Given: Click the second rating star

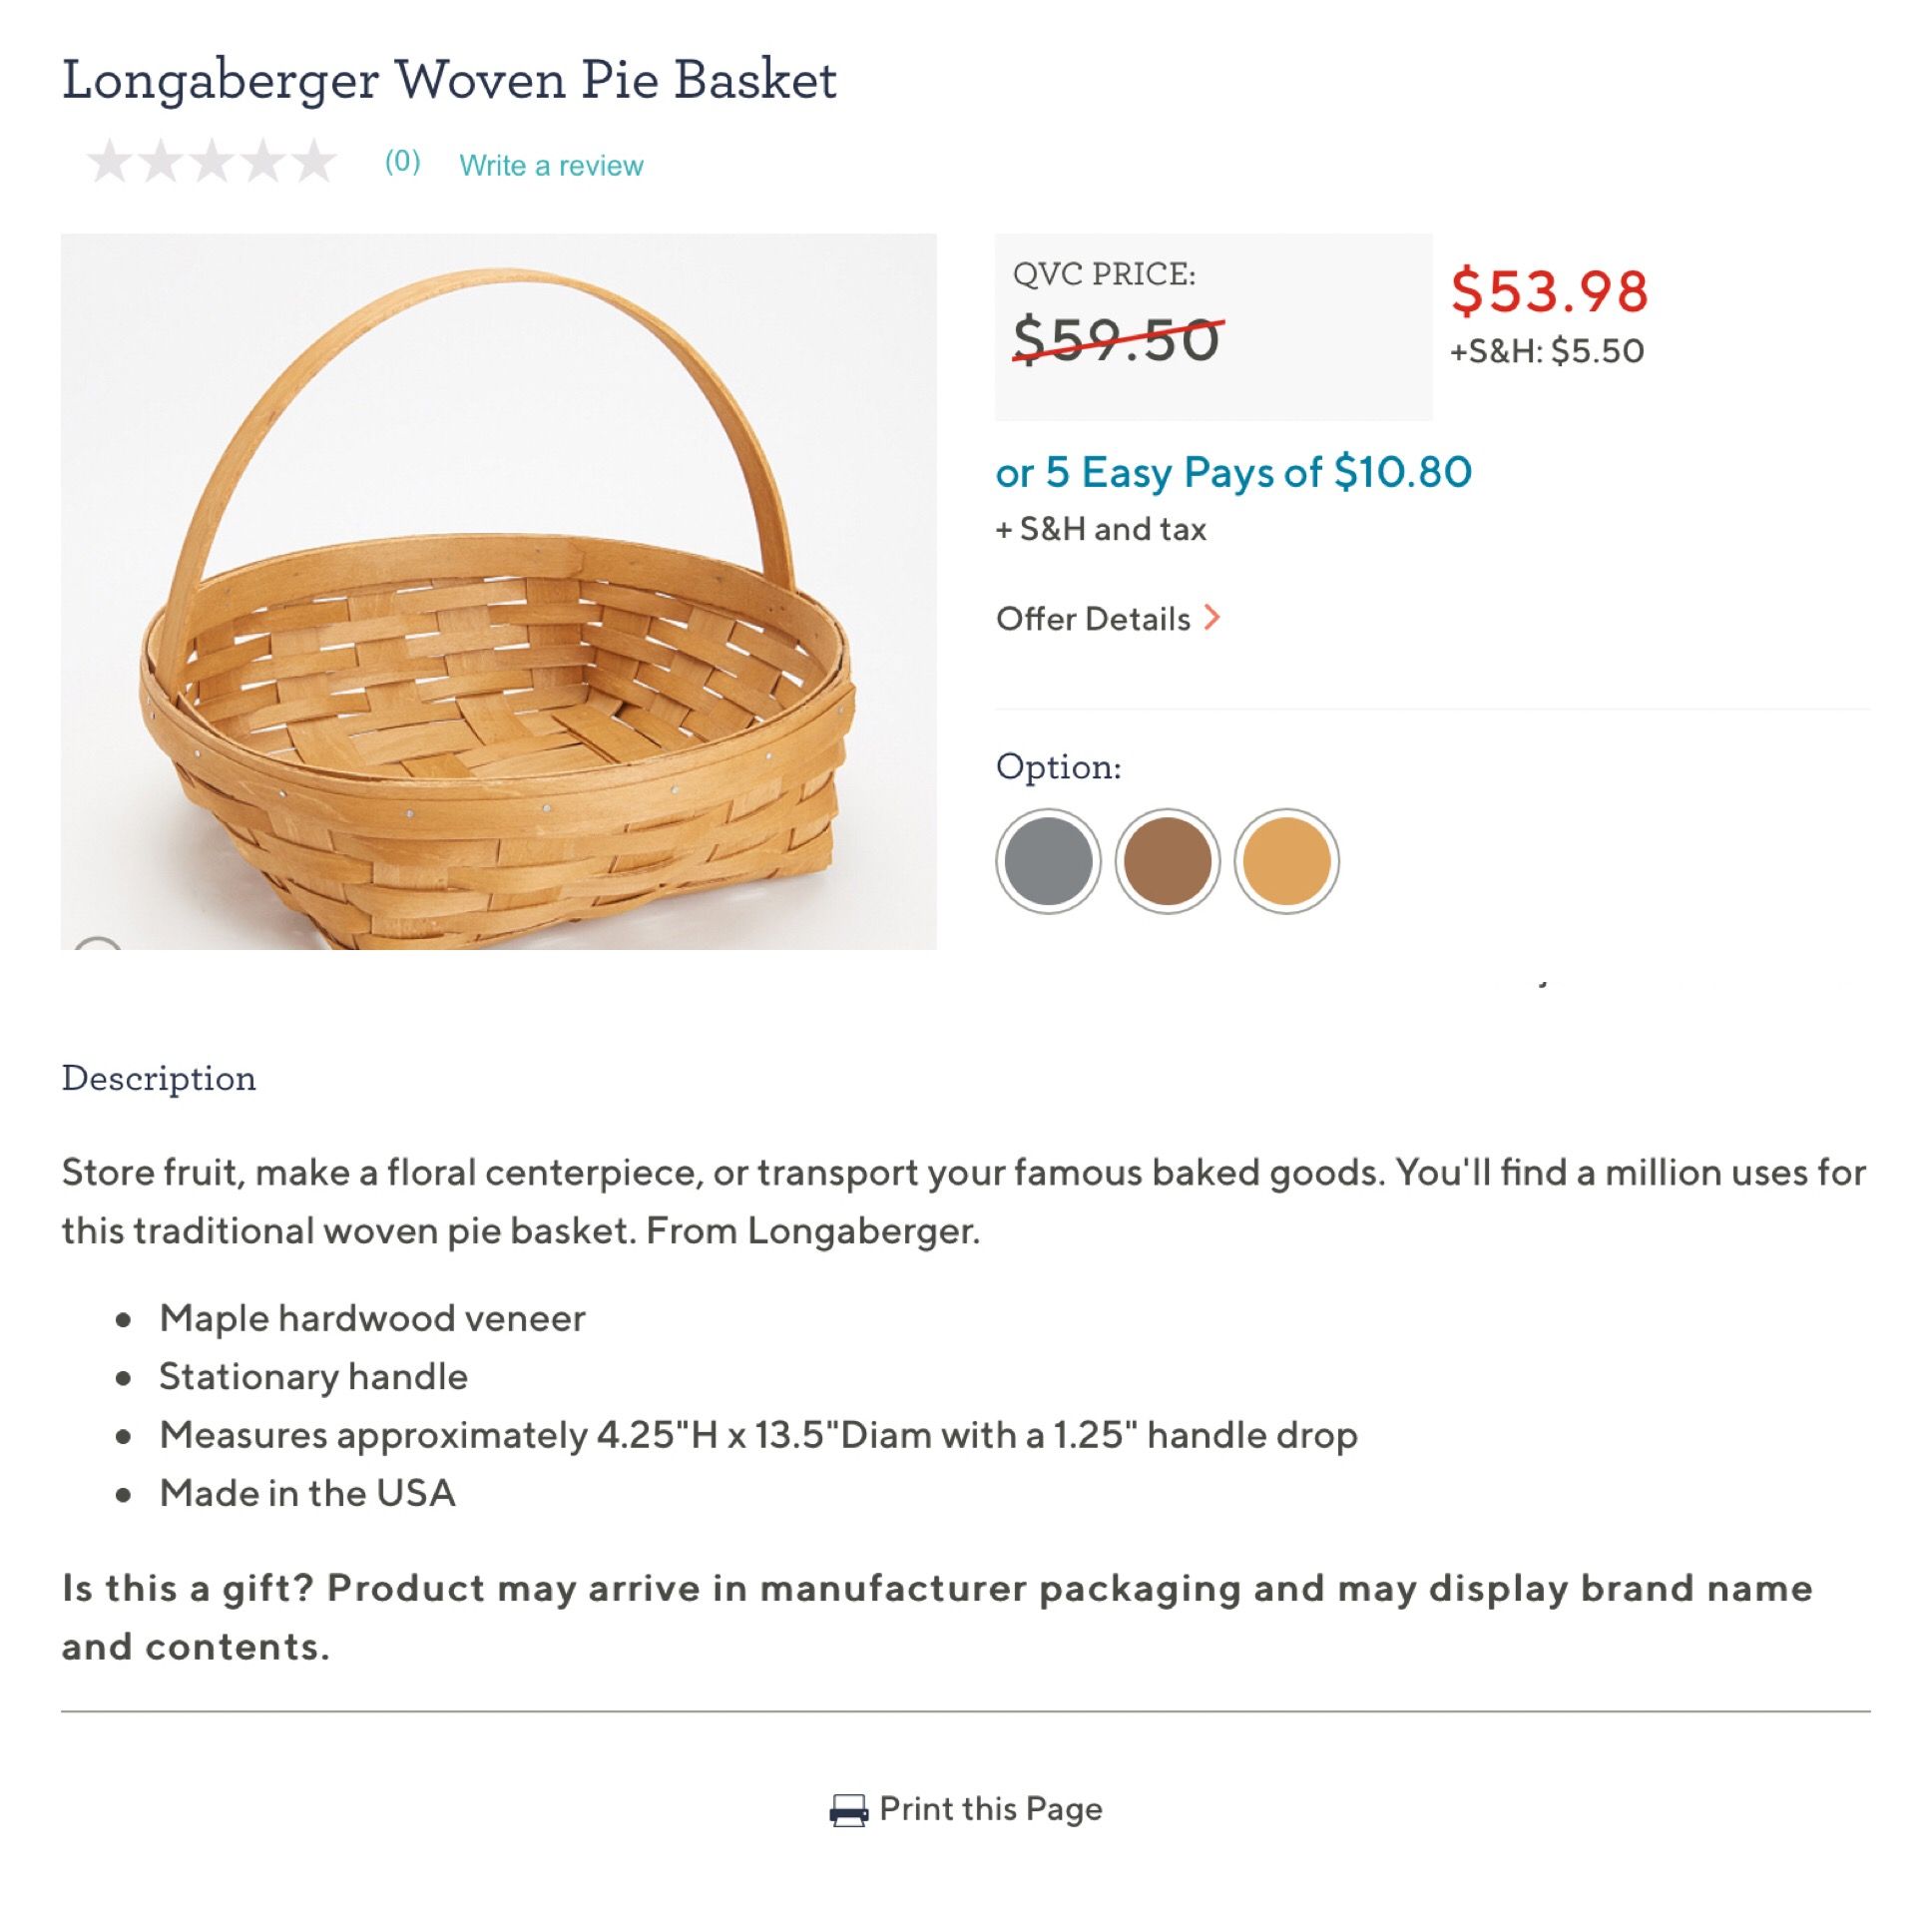Looking at the screenshot, I should pyautogui.click(x=160, y=162).
